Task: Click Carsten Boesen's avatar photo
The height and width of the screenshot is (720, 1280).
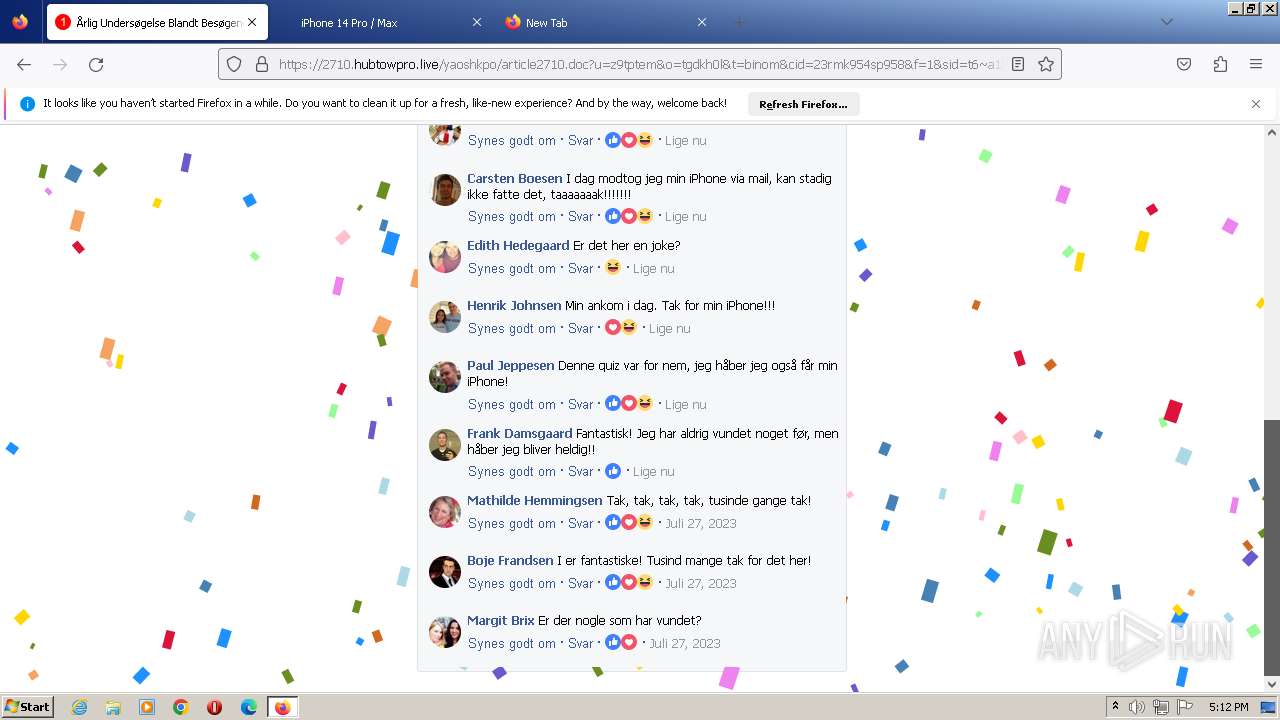Action: (445, 189)
